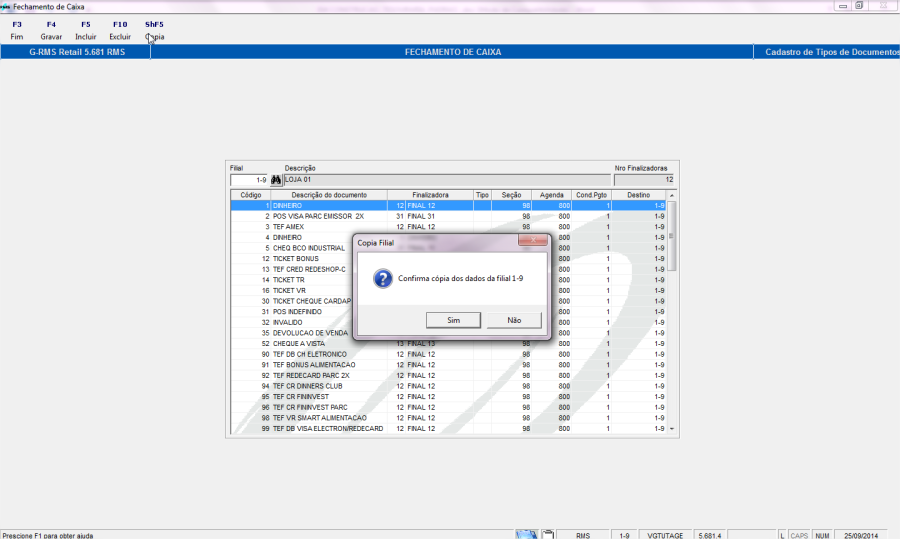
Task: Click the scroll down arrow in the table
Action: click(672, 429)
